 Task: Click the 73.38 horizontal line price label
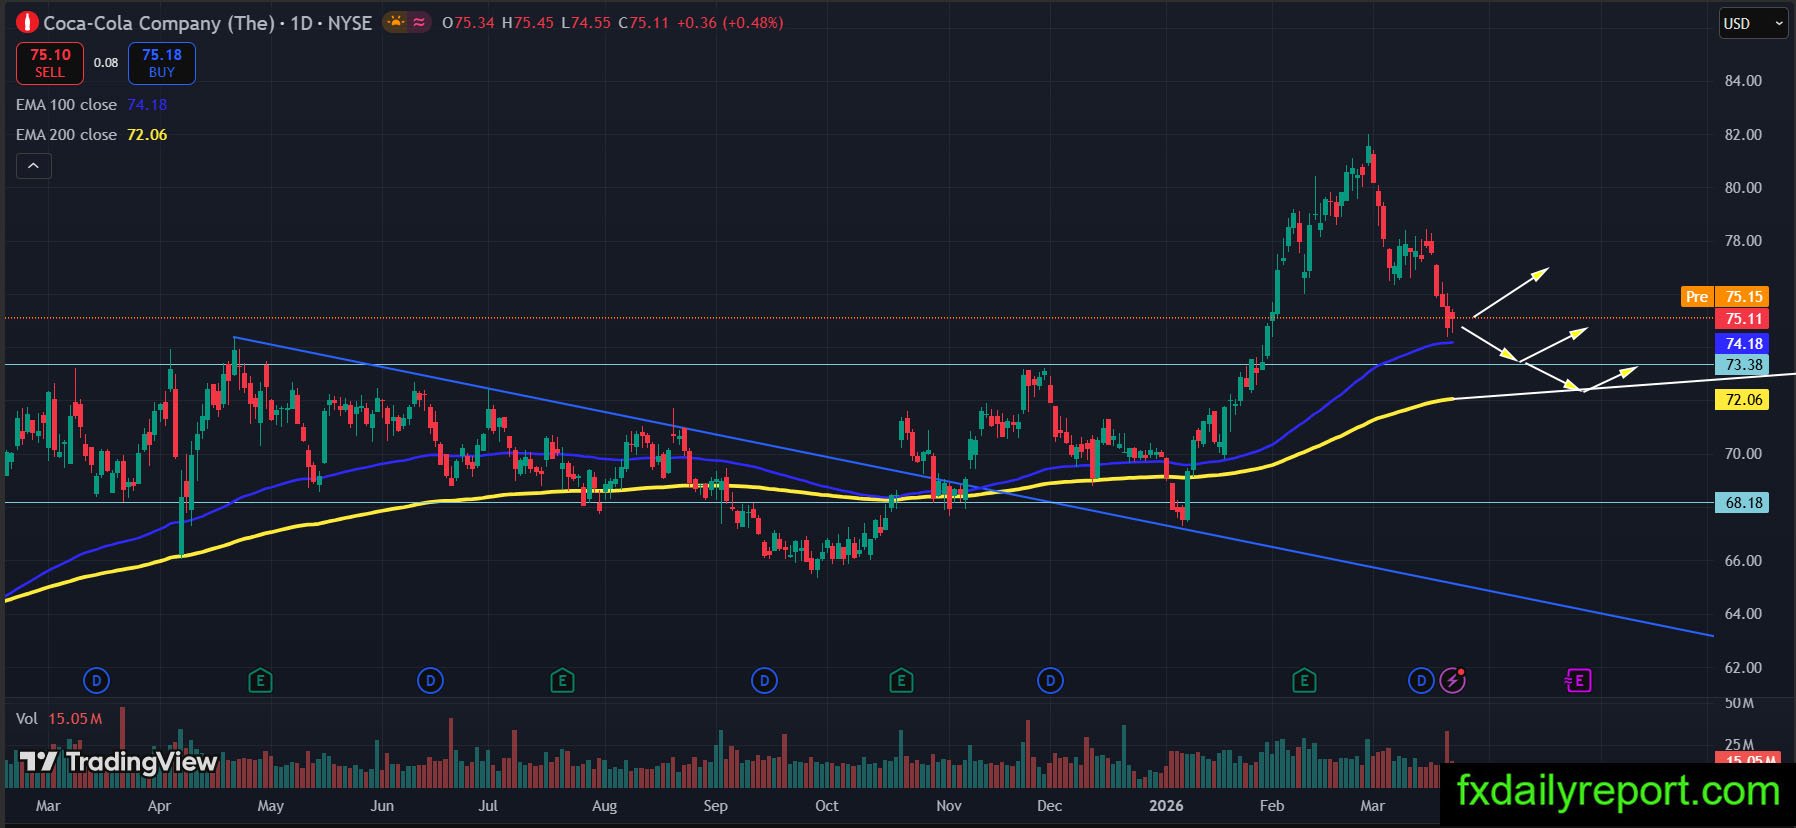[x=1742, y=365]
